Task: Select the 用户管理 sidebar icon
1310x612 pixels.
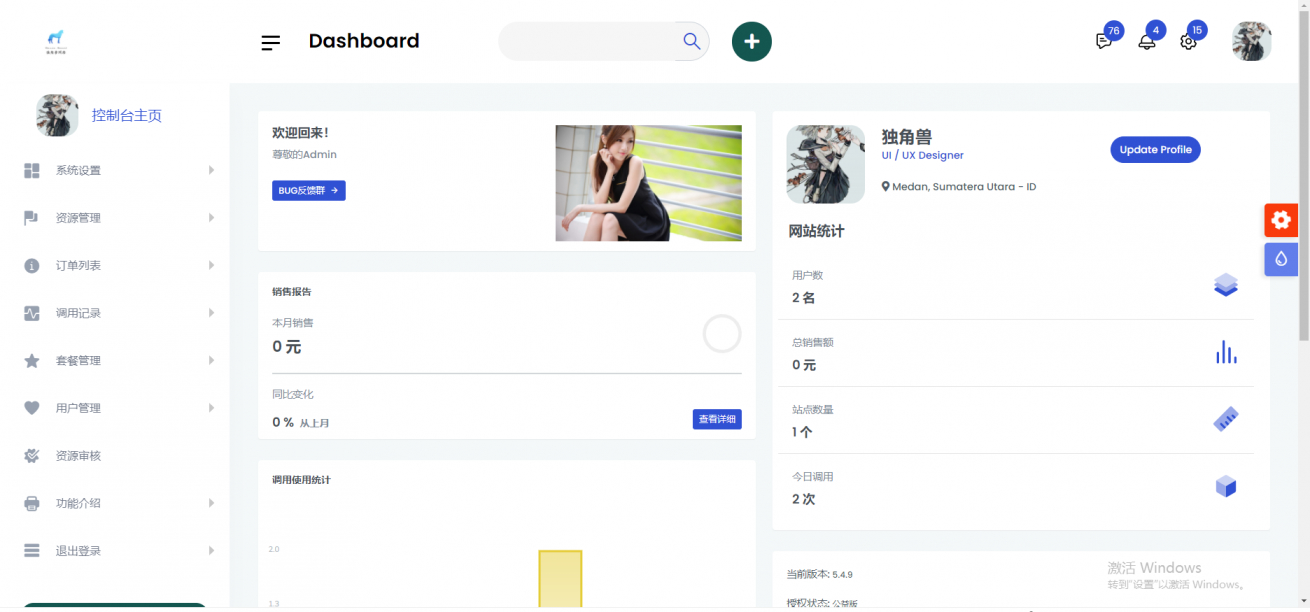Action: (x=30, y=407)
